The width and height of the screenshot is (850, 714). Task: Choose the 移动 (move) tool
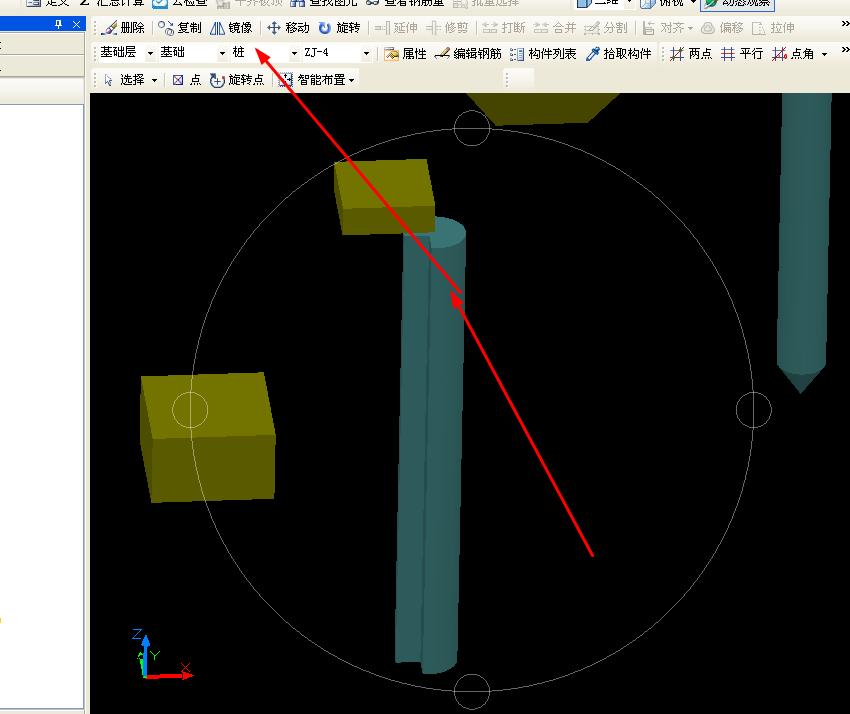tap(288, 28)
